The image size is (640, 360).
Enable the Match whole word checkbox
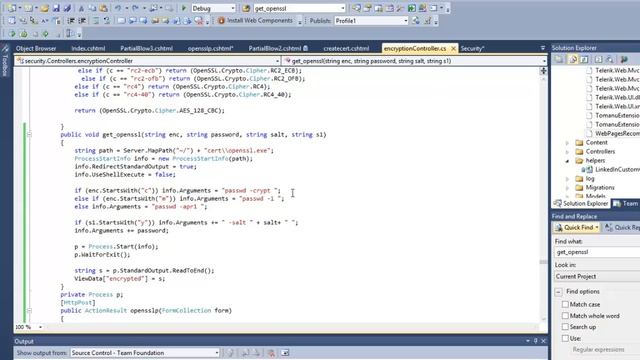click(x=565, y=316)
